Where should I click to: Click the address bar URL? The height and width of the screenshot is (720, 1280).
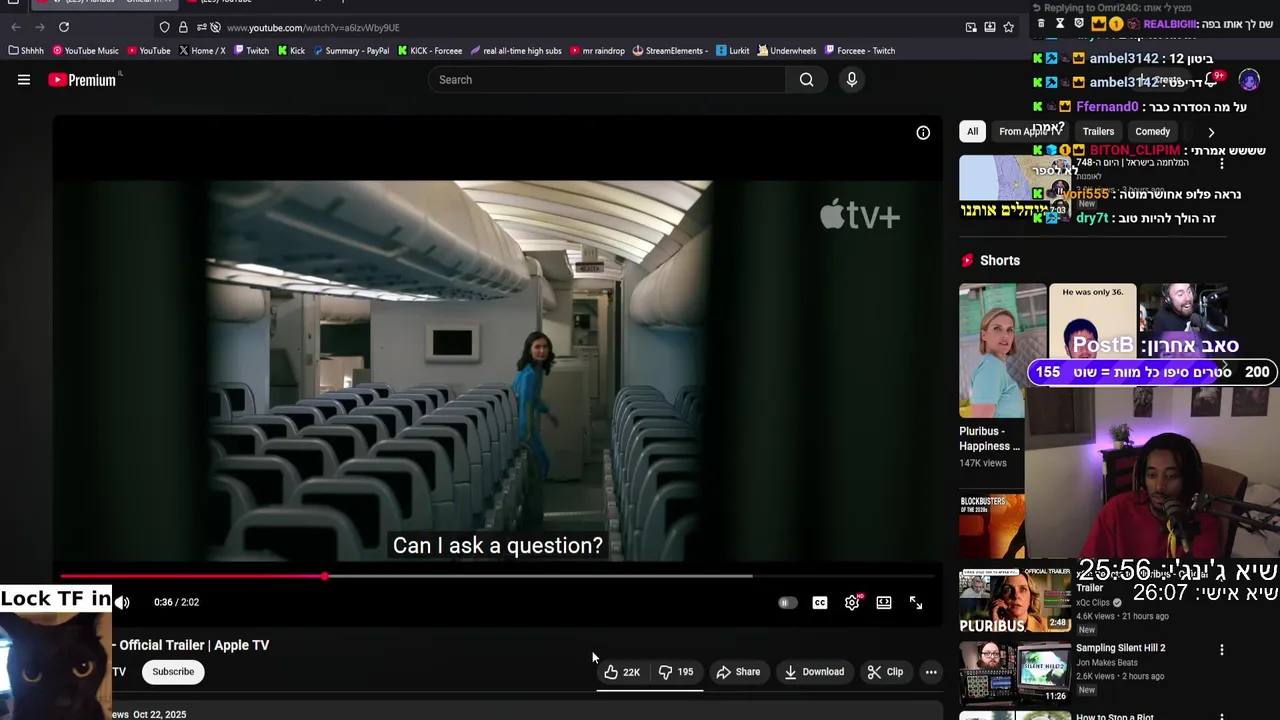coord(312,28)
